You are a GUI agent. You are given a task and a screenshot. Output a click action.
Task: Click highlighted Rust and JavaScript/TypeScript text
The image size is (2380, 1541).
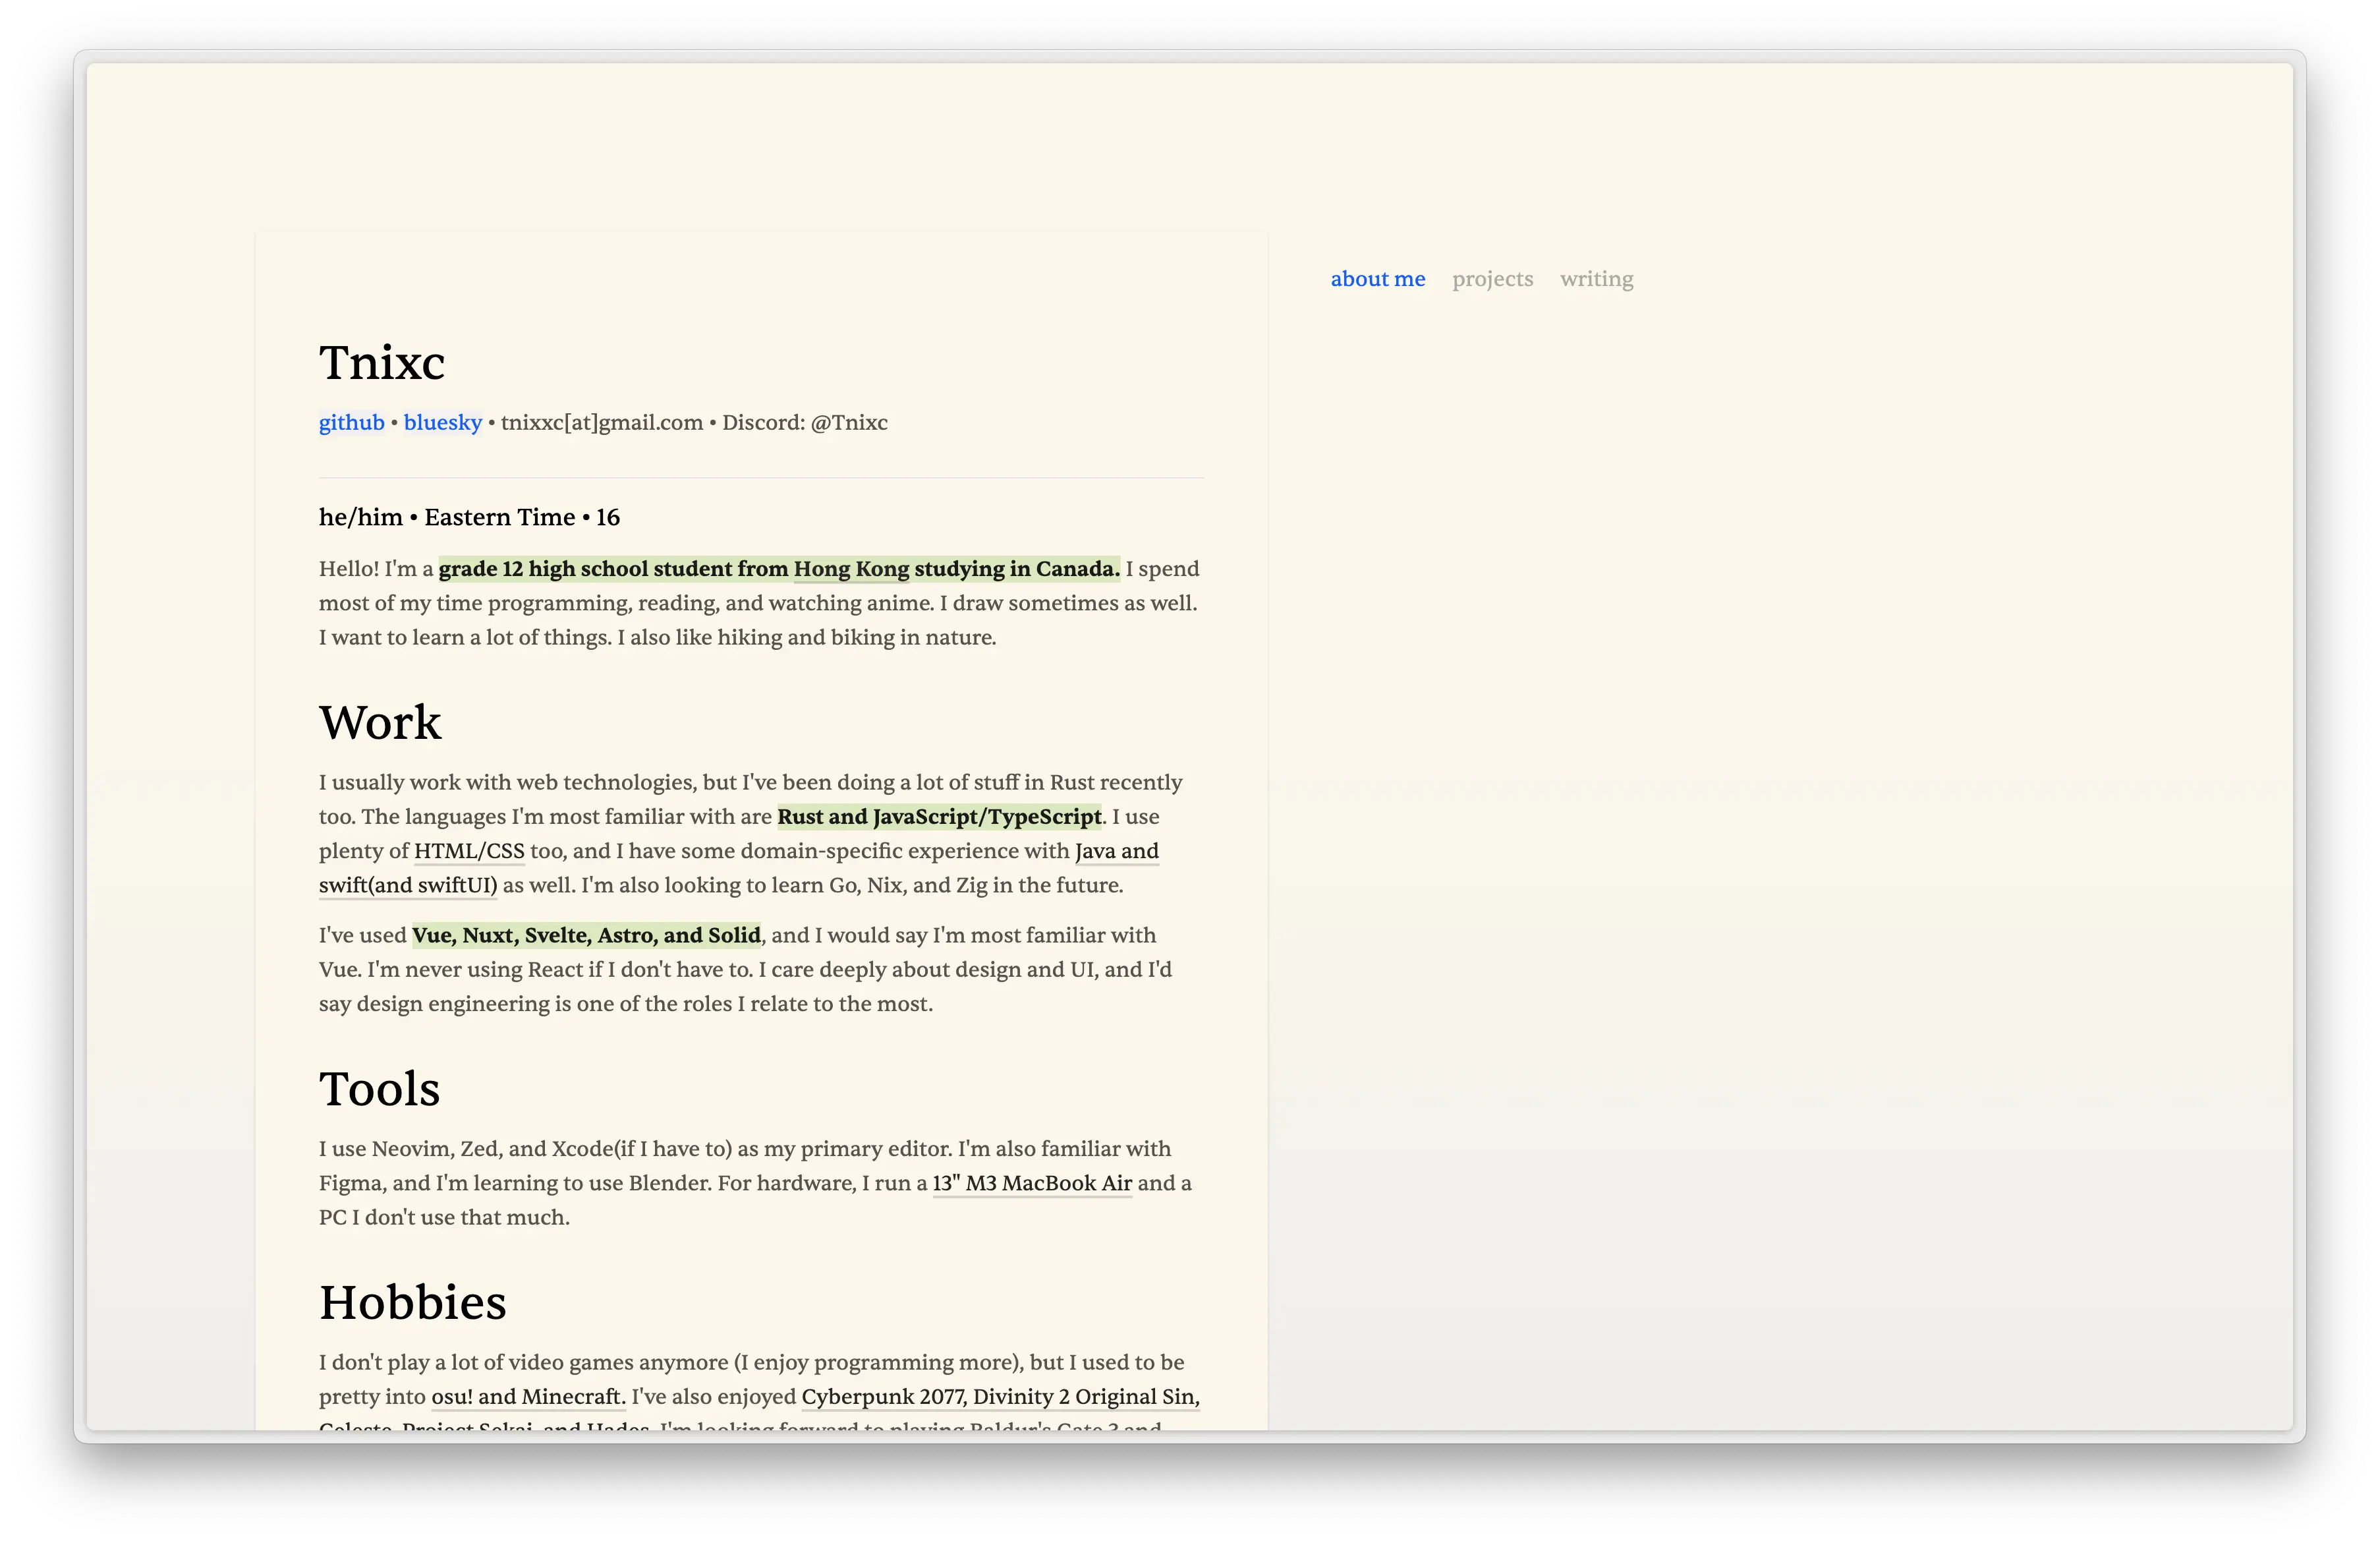939,817
